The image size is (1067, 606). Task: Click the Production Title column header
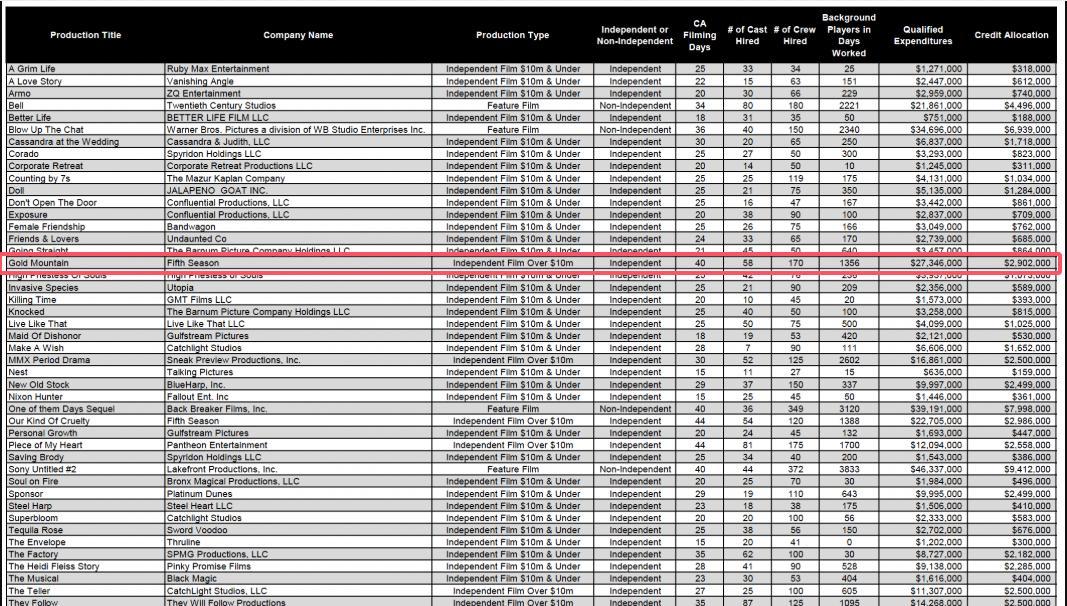85,35
